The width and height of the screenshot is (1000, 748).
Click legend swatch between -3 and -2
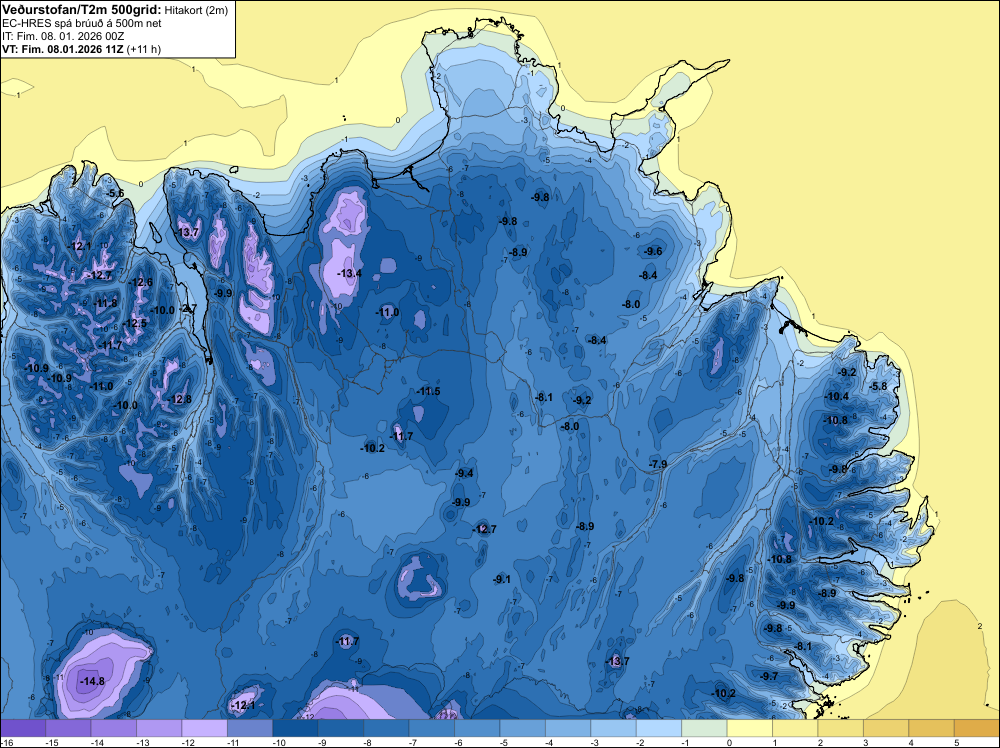tap(614, 728)
